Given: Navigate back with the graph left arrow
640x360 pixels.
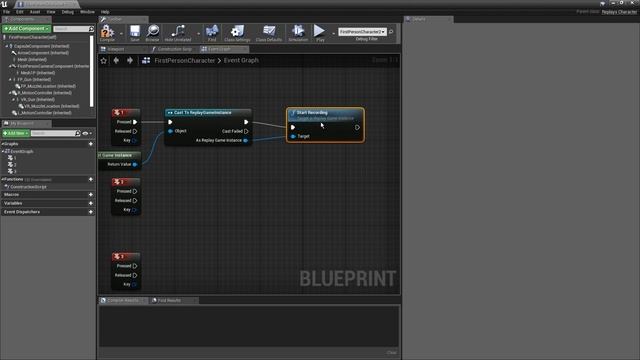Looking at the screenshot, I should coord(116,60).
